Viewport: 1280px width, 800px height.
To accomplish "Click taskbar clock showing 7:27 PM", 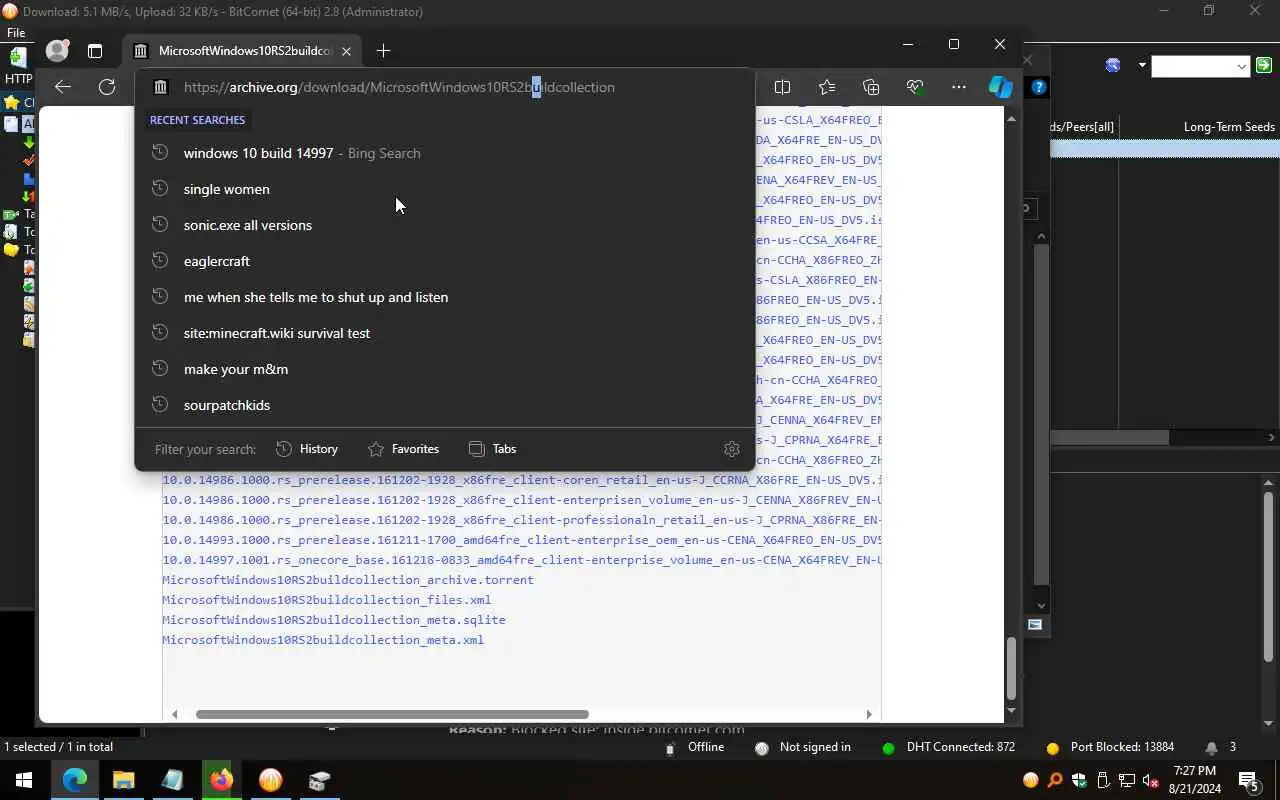I will 1194,780.
